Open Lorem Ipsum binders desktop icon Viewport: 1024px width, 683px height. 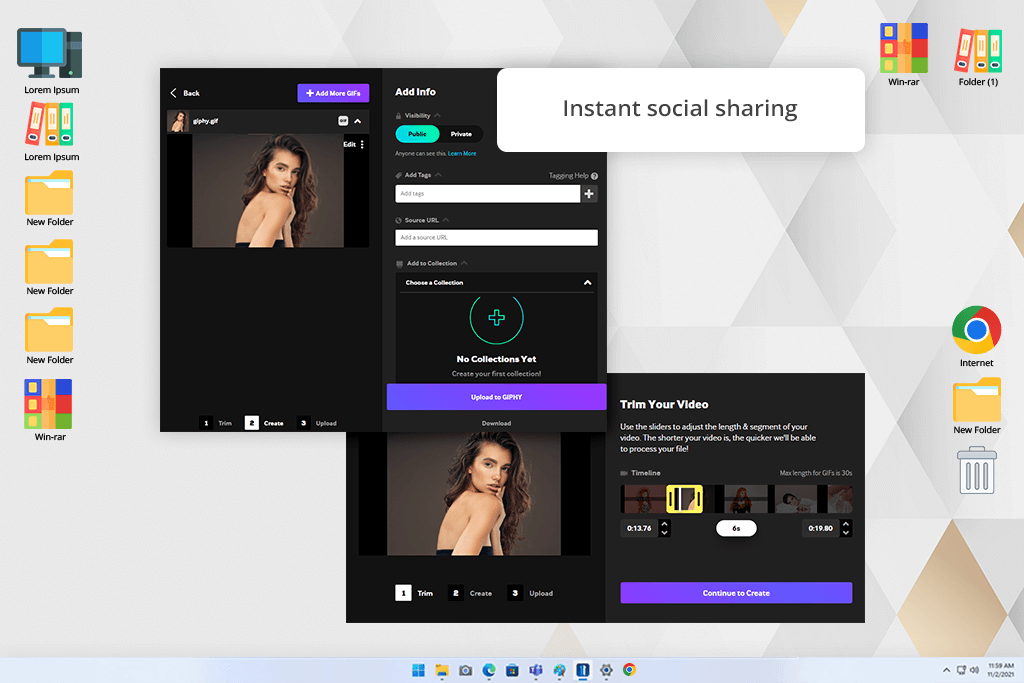[x=51, y=133]
